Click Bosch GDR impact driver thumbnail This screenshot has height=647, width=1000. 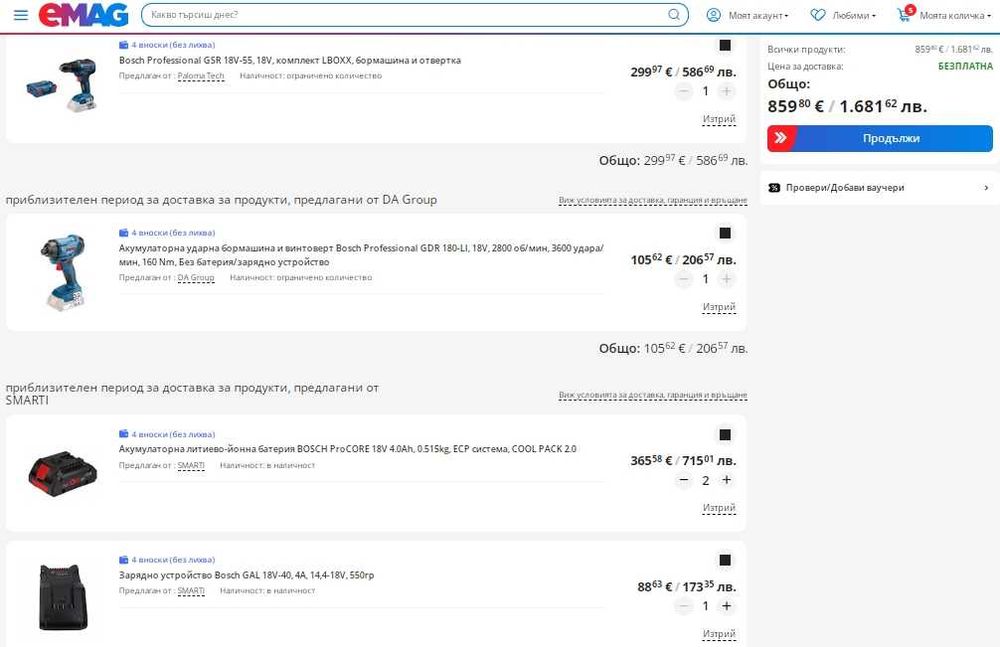point(62,272)
